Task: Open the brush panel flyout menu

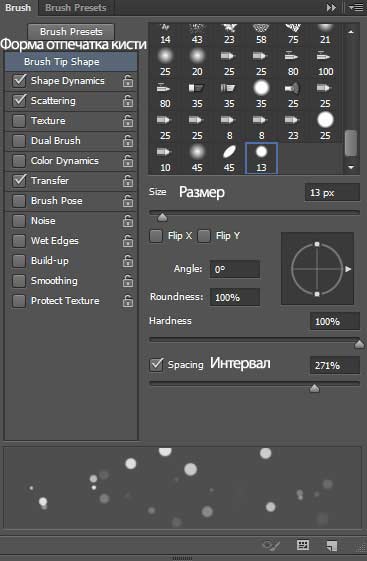Action: (x=356, y=8)
